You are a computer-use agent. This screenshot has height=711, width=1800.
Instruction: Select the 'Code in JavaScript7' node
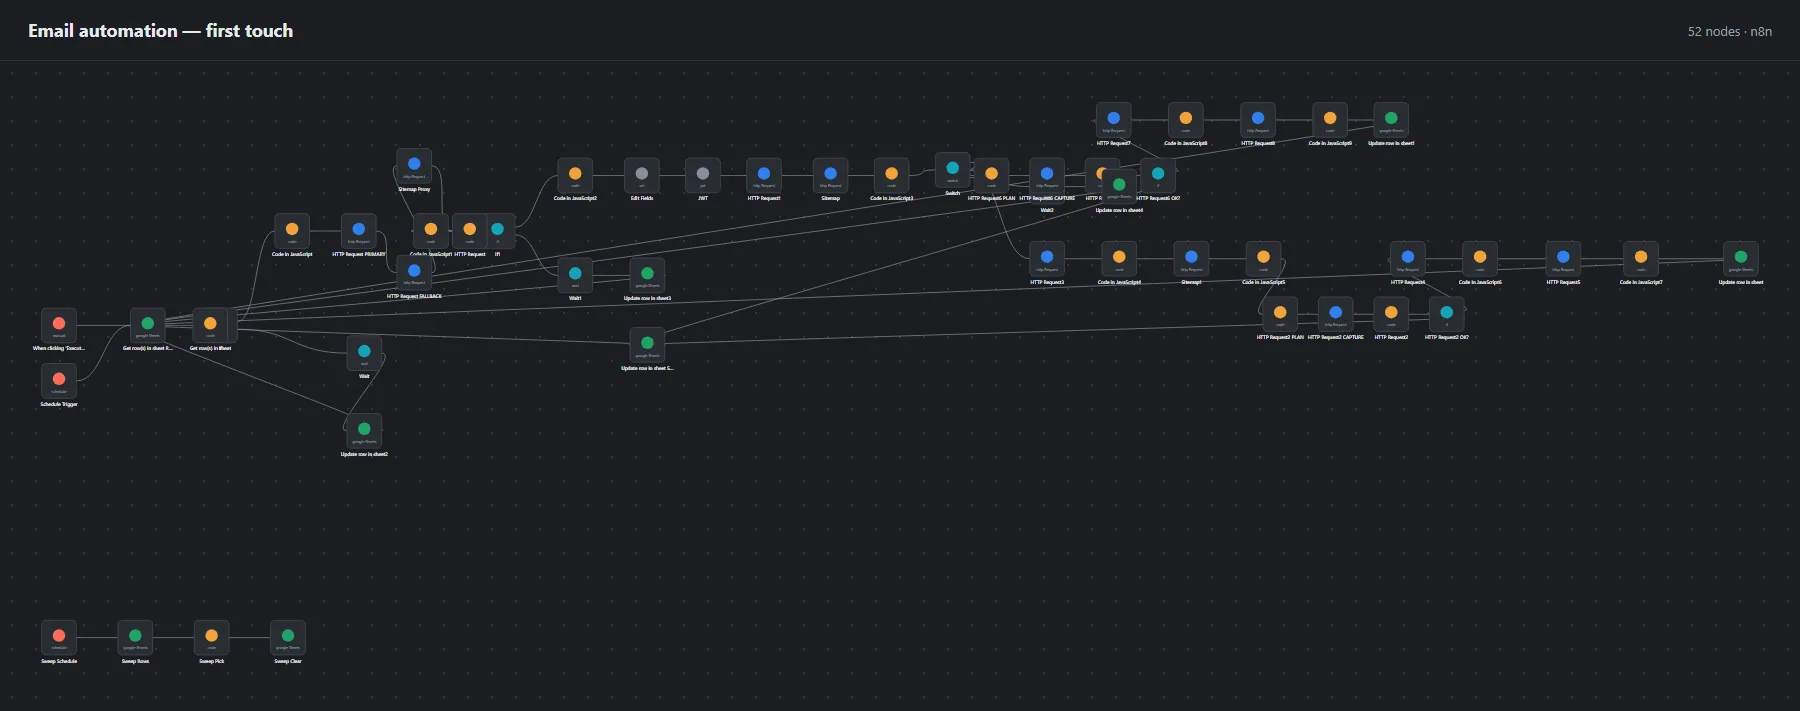(x=1641, y=260)
